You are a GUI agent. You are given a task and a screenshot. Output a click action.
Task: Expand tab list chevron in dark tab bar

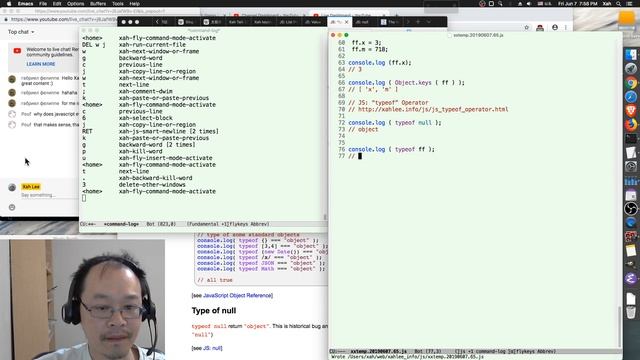tap(429, 22)
